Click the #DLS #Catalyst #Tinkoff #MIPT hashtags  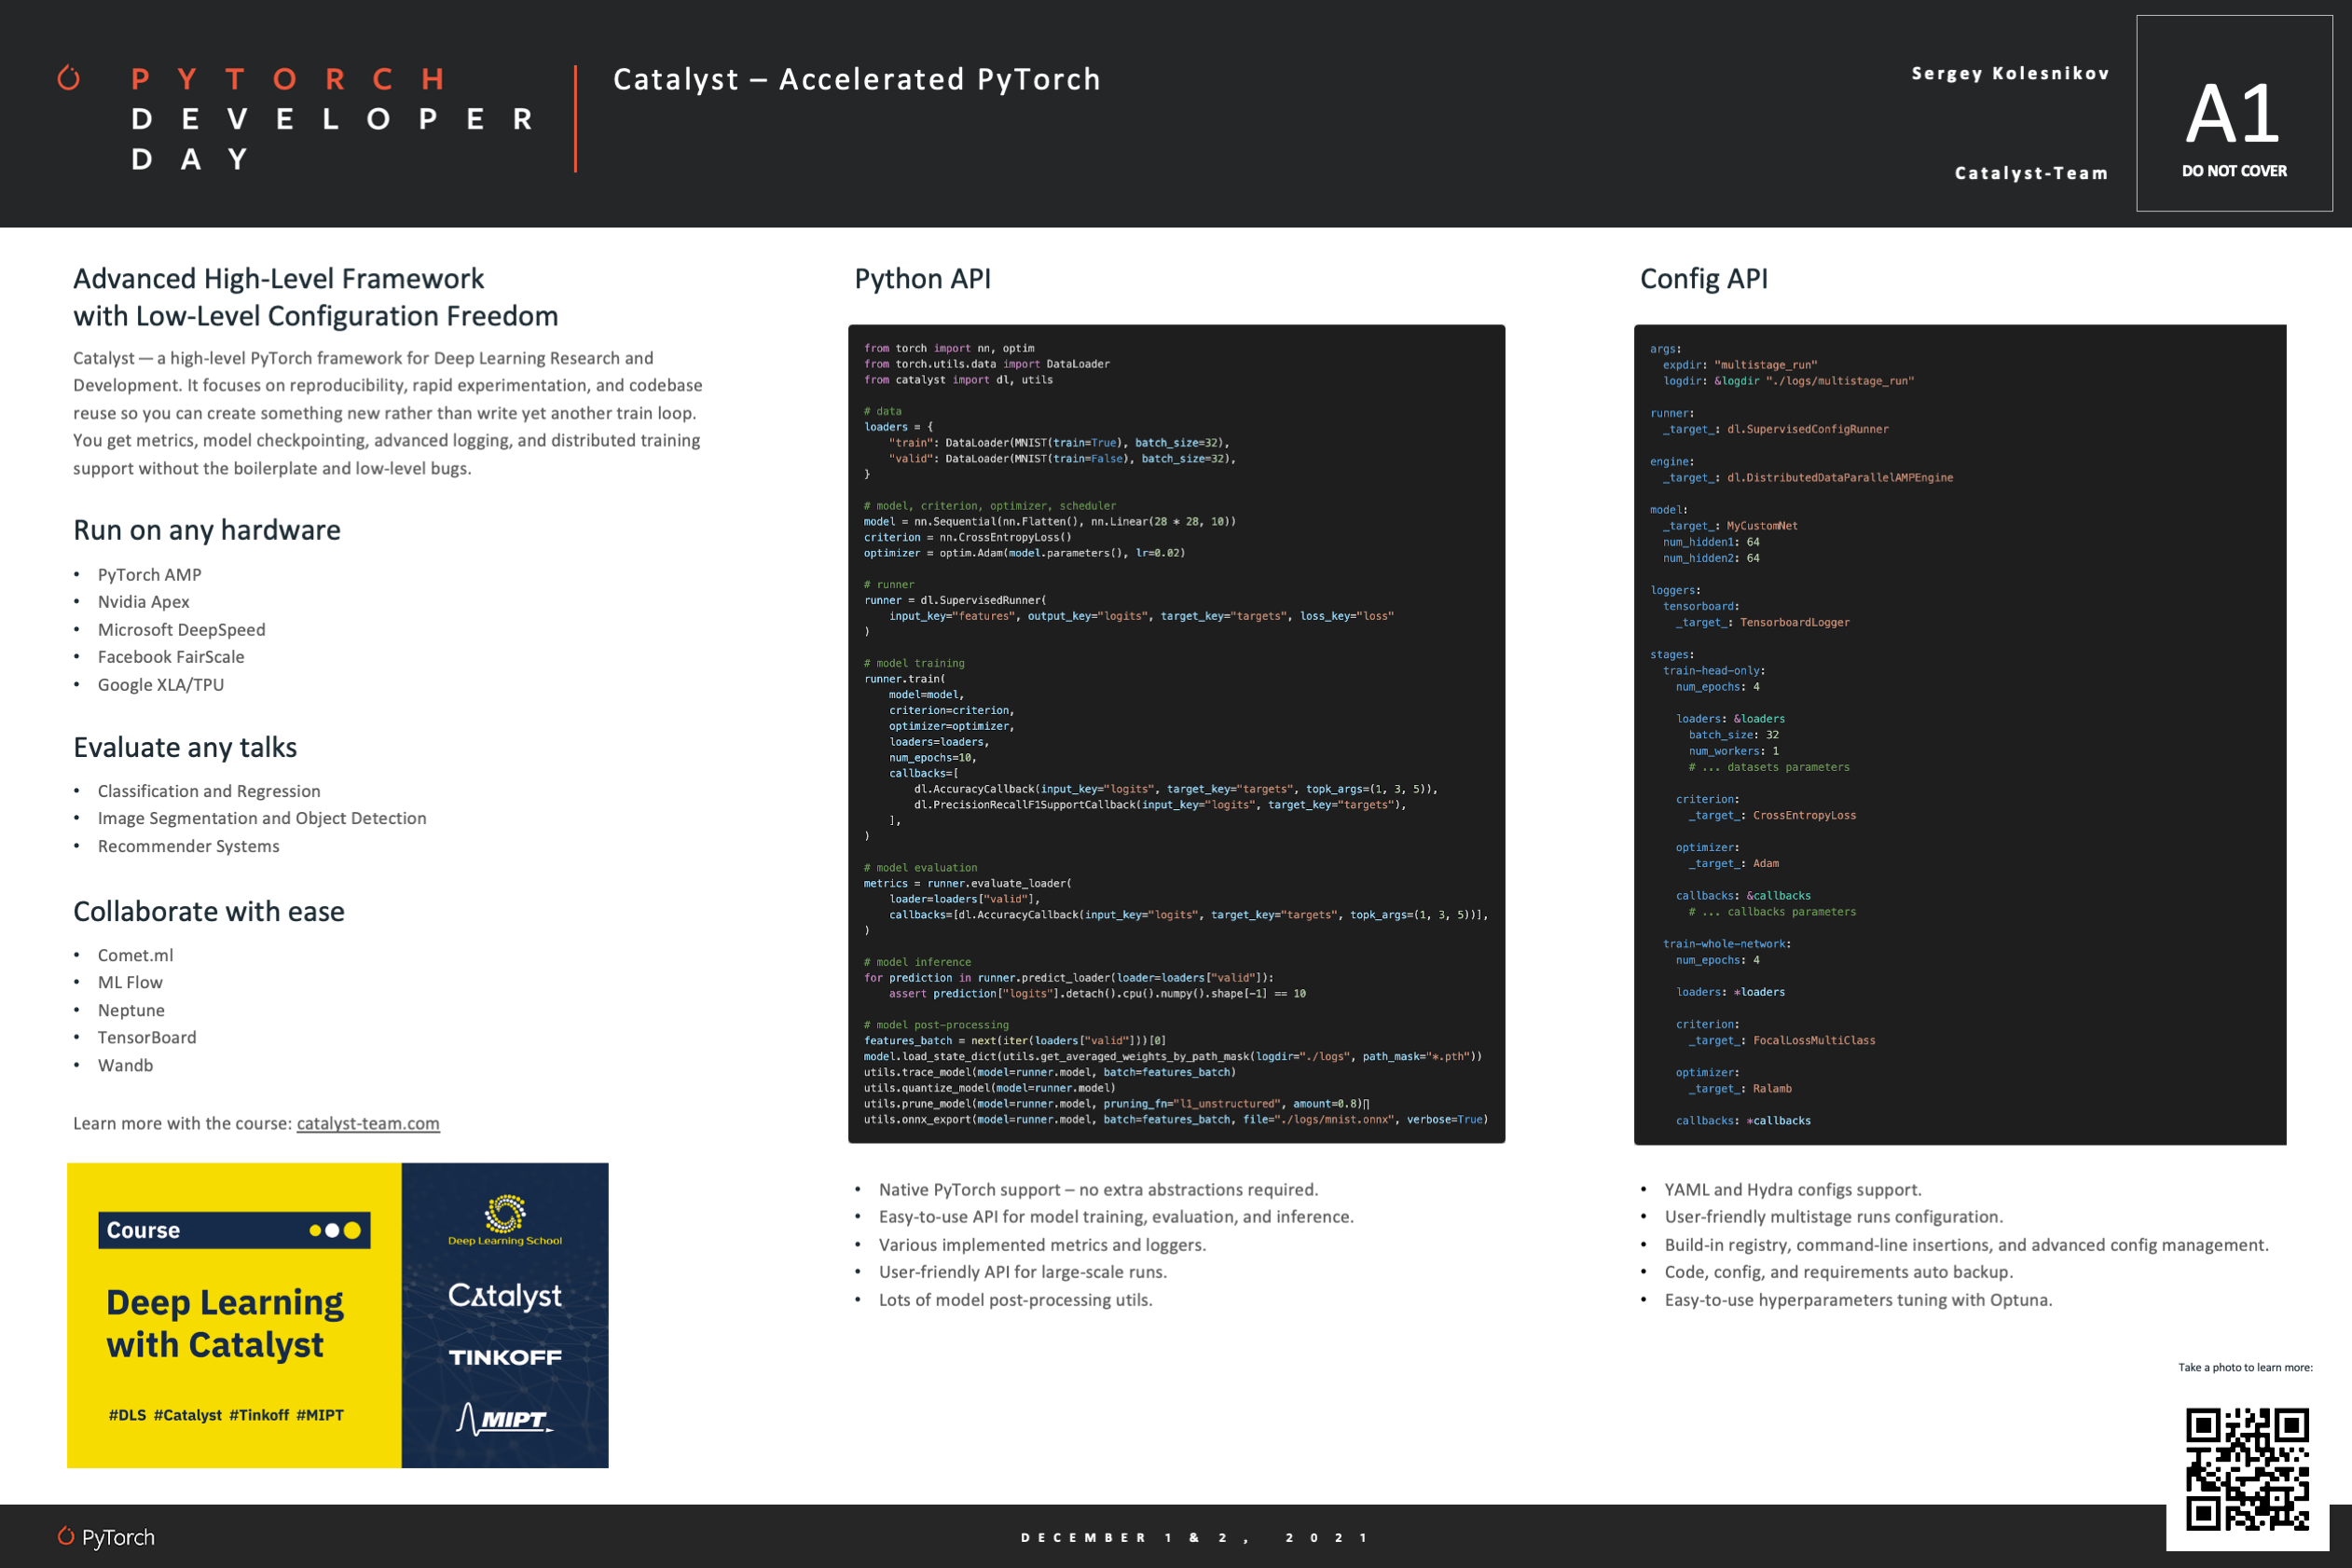tap(226, 1415)
